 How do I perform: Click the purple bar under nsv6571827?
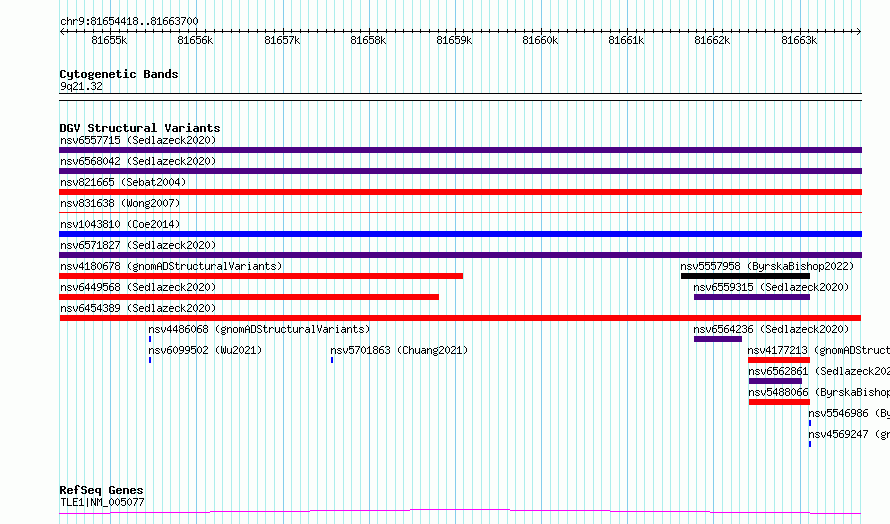tap(460, 255)
